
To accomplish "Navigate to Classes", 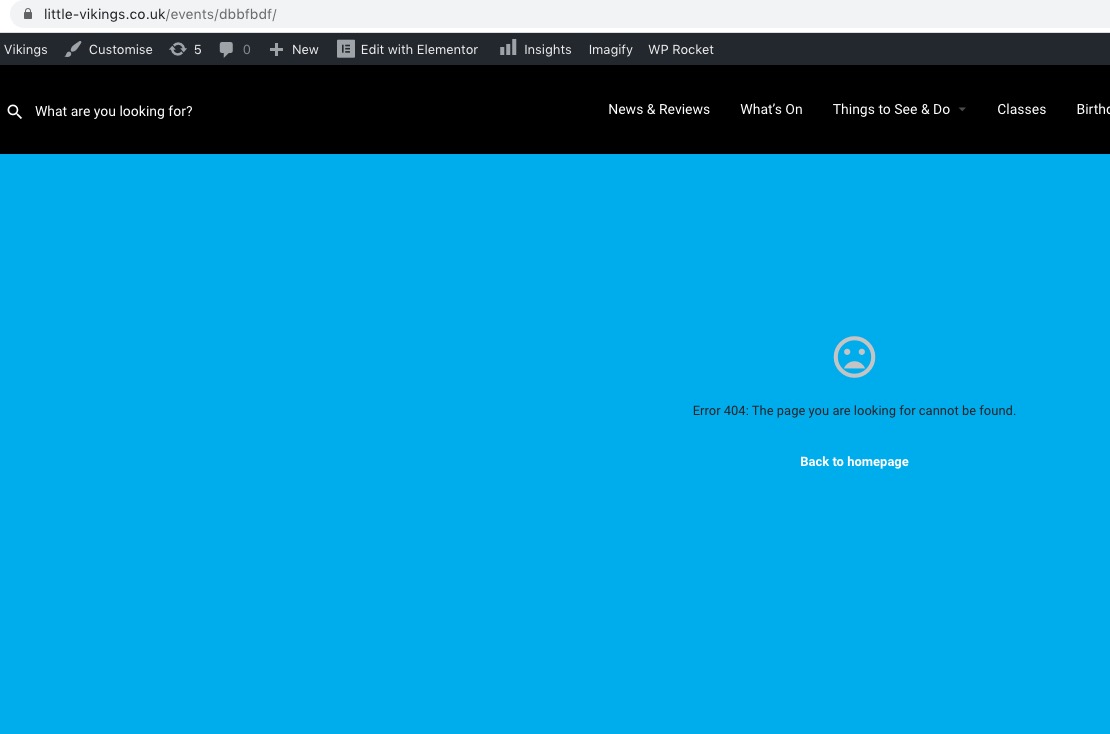I will coord(1021,109).
